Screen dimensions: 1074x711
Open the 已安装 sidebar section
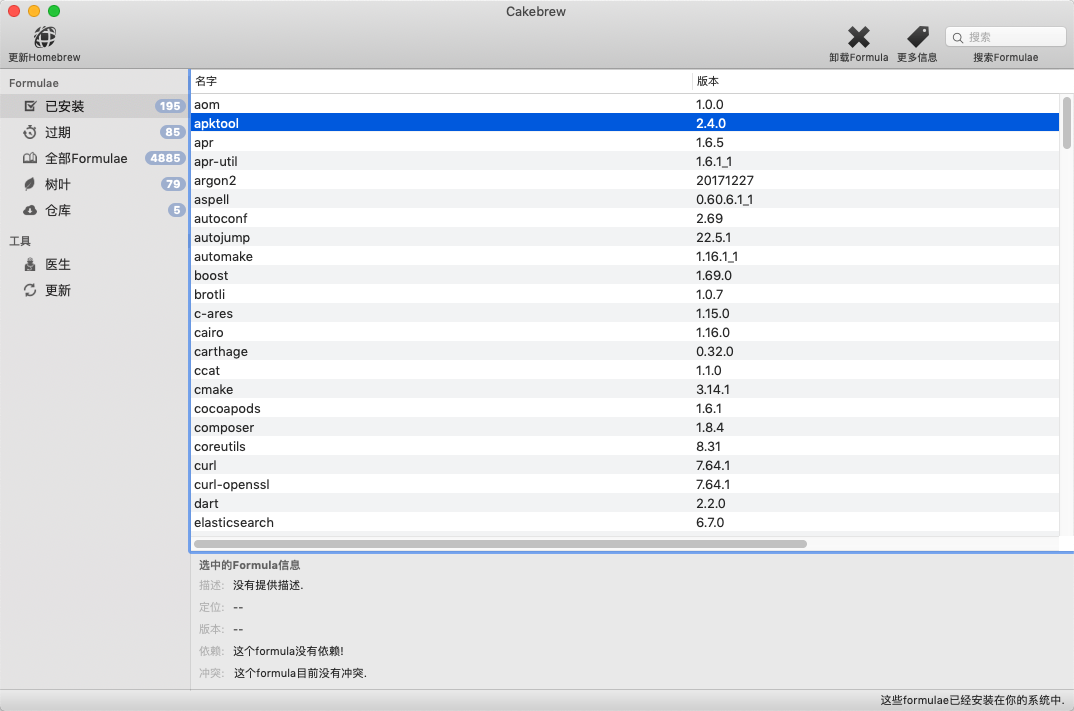tap(95, 106)
